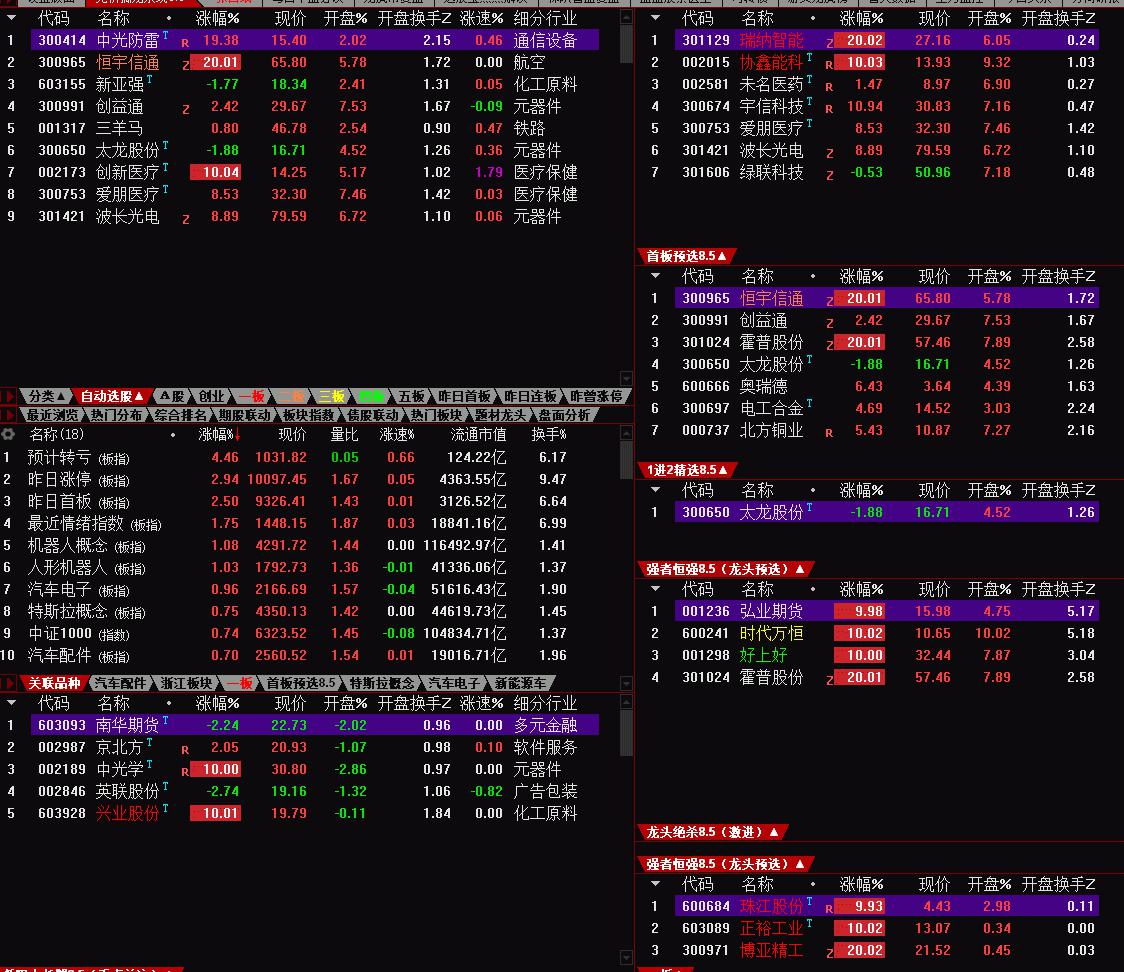Image resolution: width=1124 pixels, height=972 pixels.
Task: Expand the 分类▲ tab menu
Action: click(x=47, y=396)
